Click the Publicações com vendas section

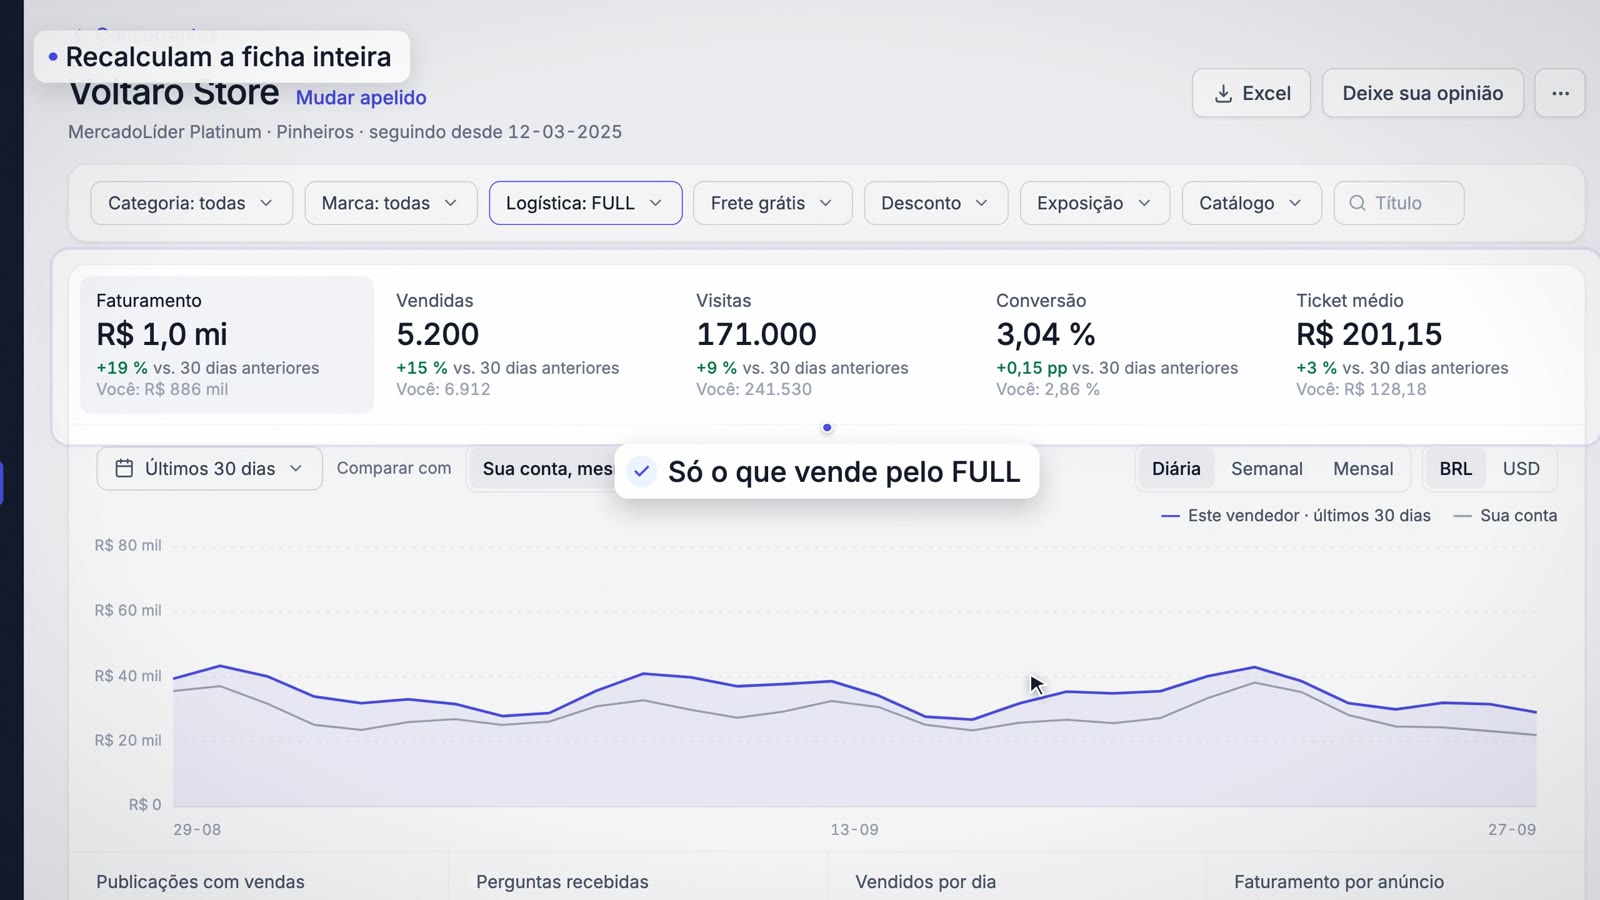coord(200,882)
